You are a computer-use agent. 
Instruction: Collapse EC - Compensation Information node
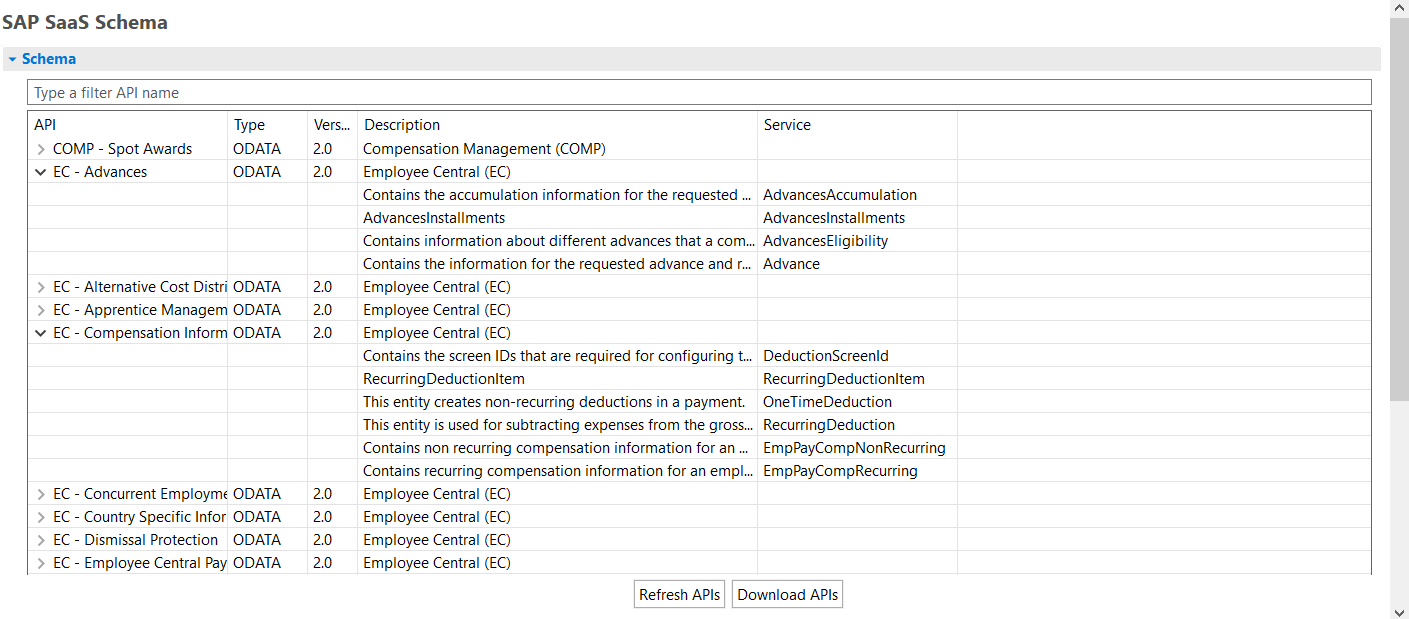pyautogui.click(x=41, y=333)
